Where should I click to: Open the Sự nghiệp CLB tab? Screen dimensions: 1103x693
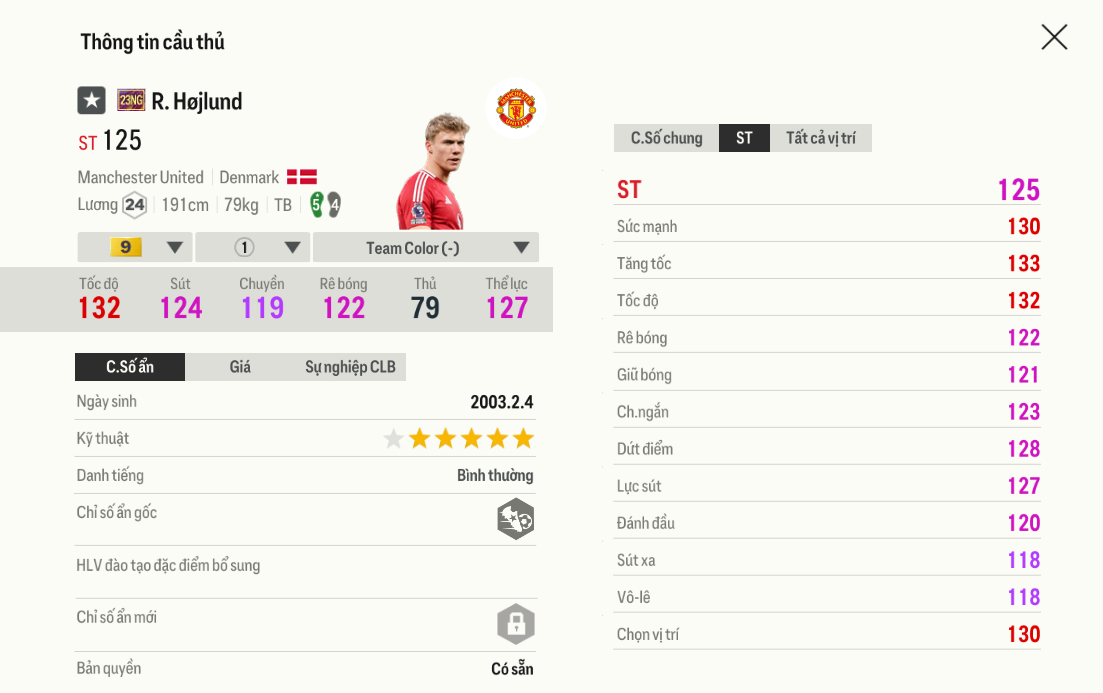click(x=350, y=367)
